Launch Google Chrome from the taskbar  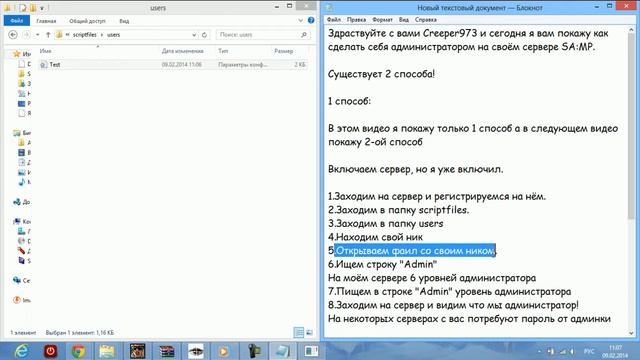(x=78, y=351)
